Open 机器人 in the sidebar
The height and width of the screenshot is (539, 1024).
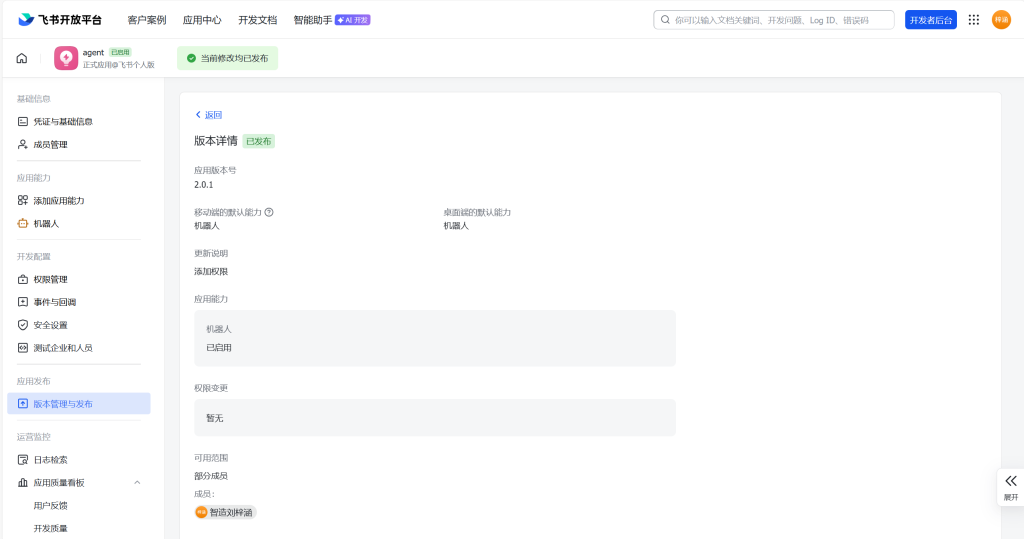click(x=46, y=223)
